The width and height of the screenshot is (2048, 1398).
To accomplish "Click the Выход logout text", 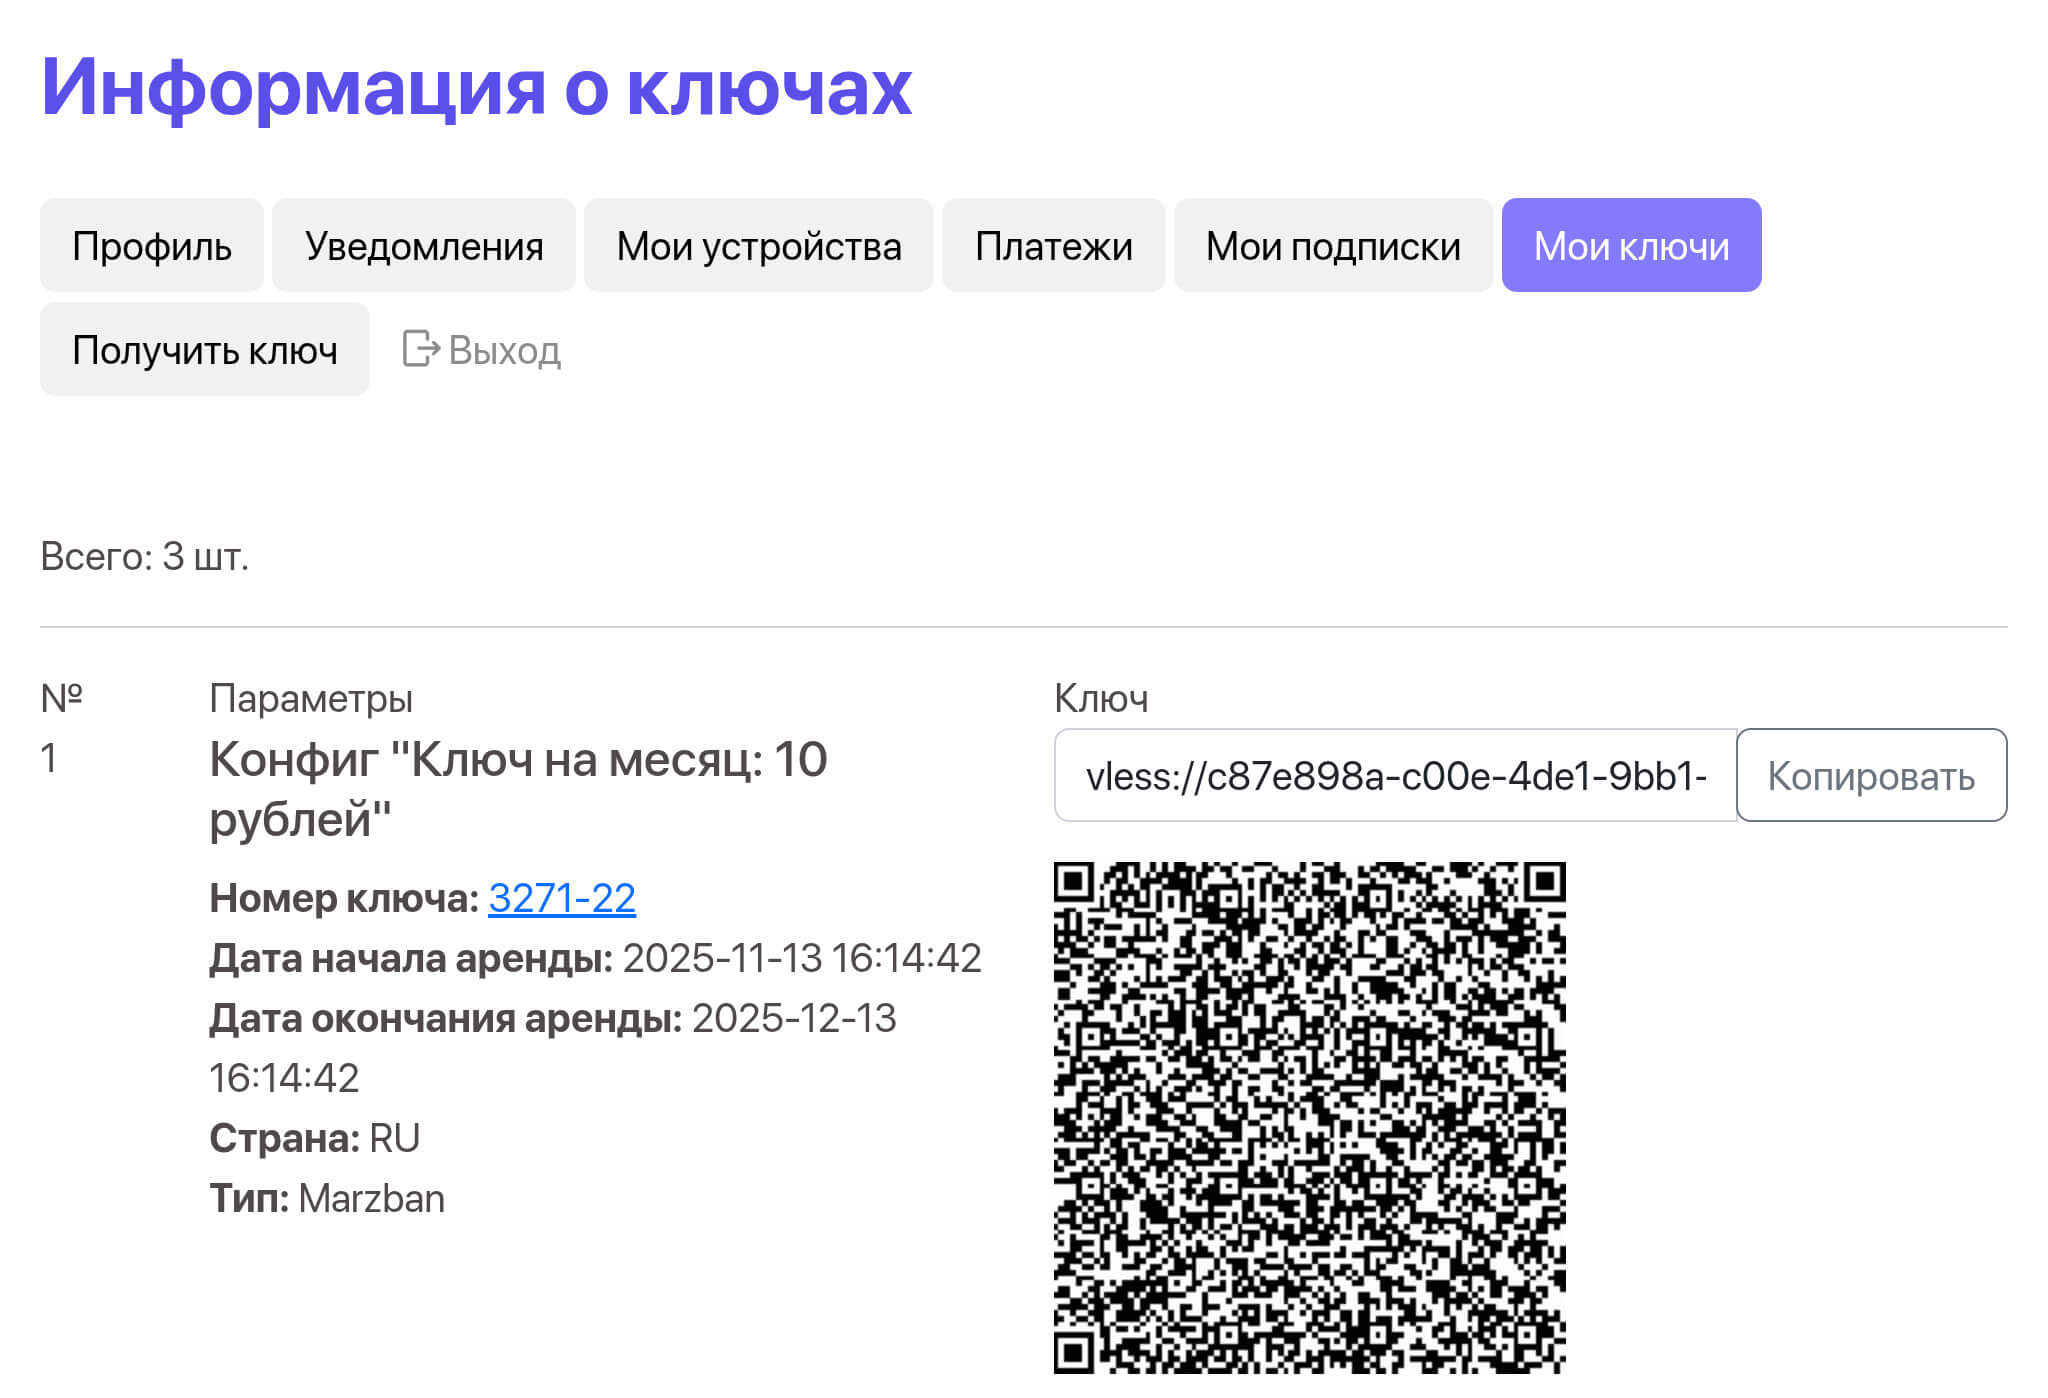I will (x=504, y=351).
